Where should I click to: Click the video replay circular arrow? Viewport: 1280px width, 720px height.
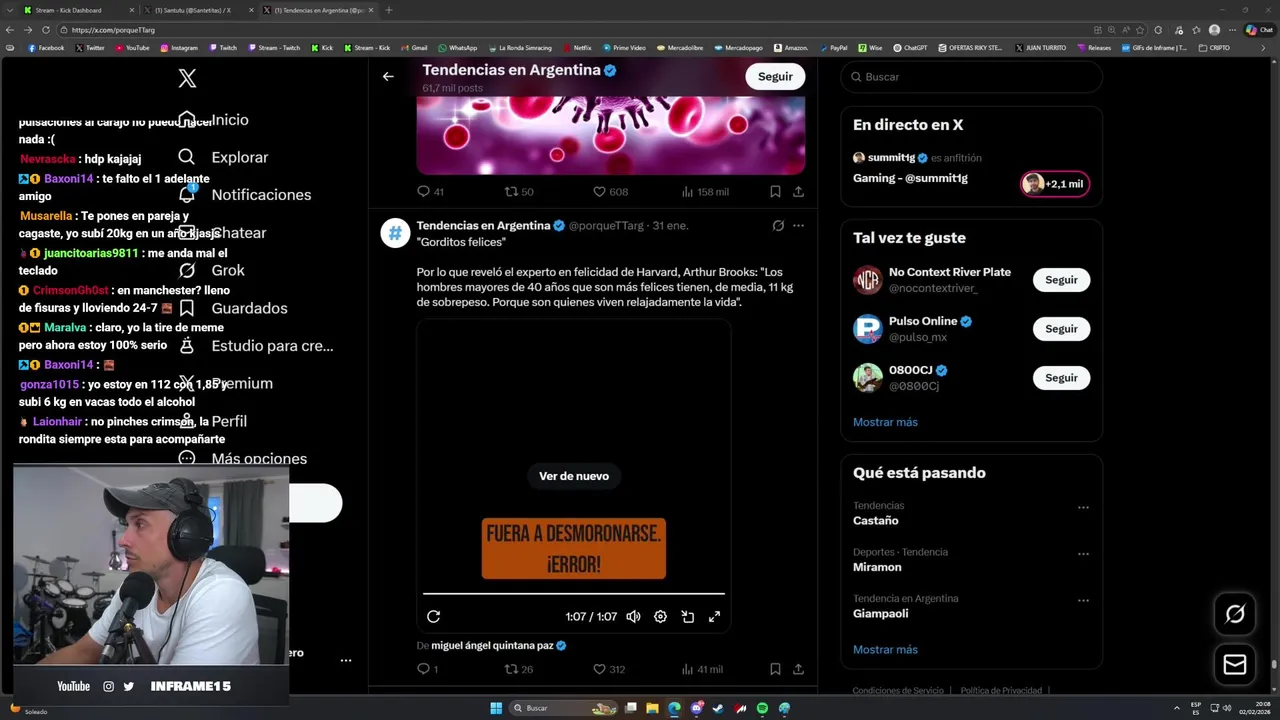tap(433, 617)
